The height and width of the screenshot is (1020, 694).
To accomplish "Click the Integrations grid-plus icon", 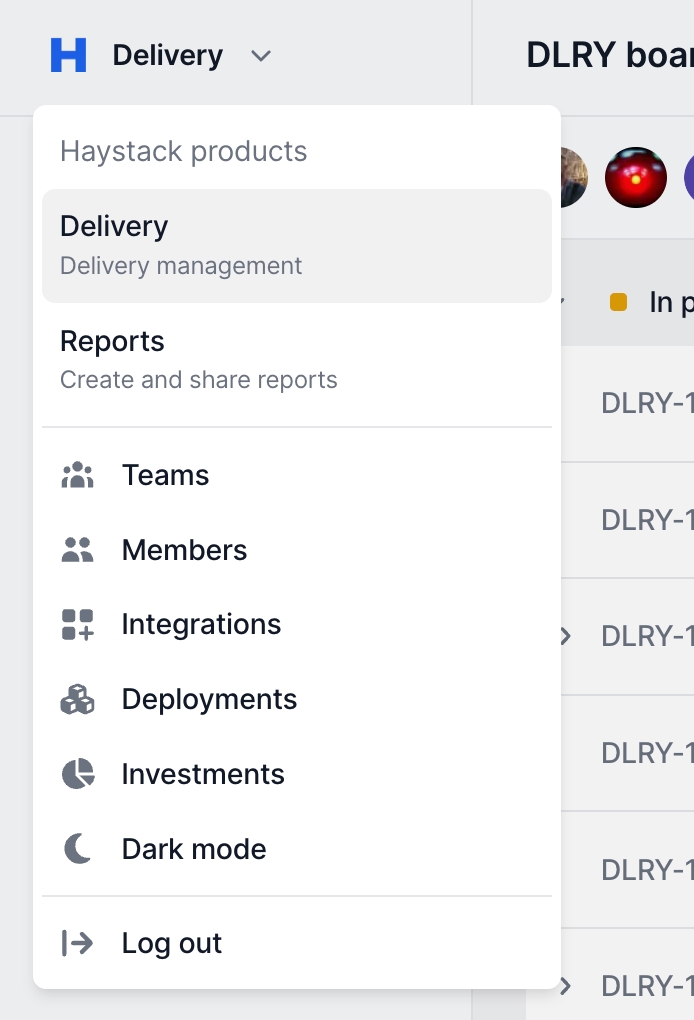I will 77,624.
